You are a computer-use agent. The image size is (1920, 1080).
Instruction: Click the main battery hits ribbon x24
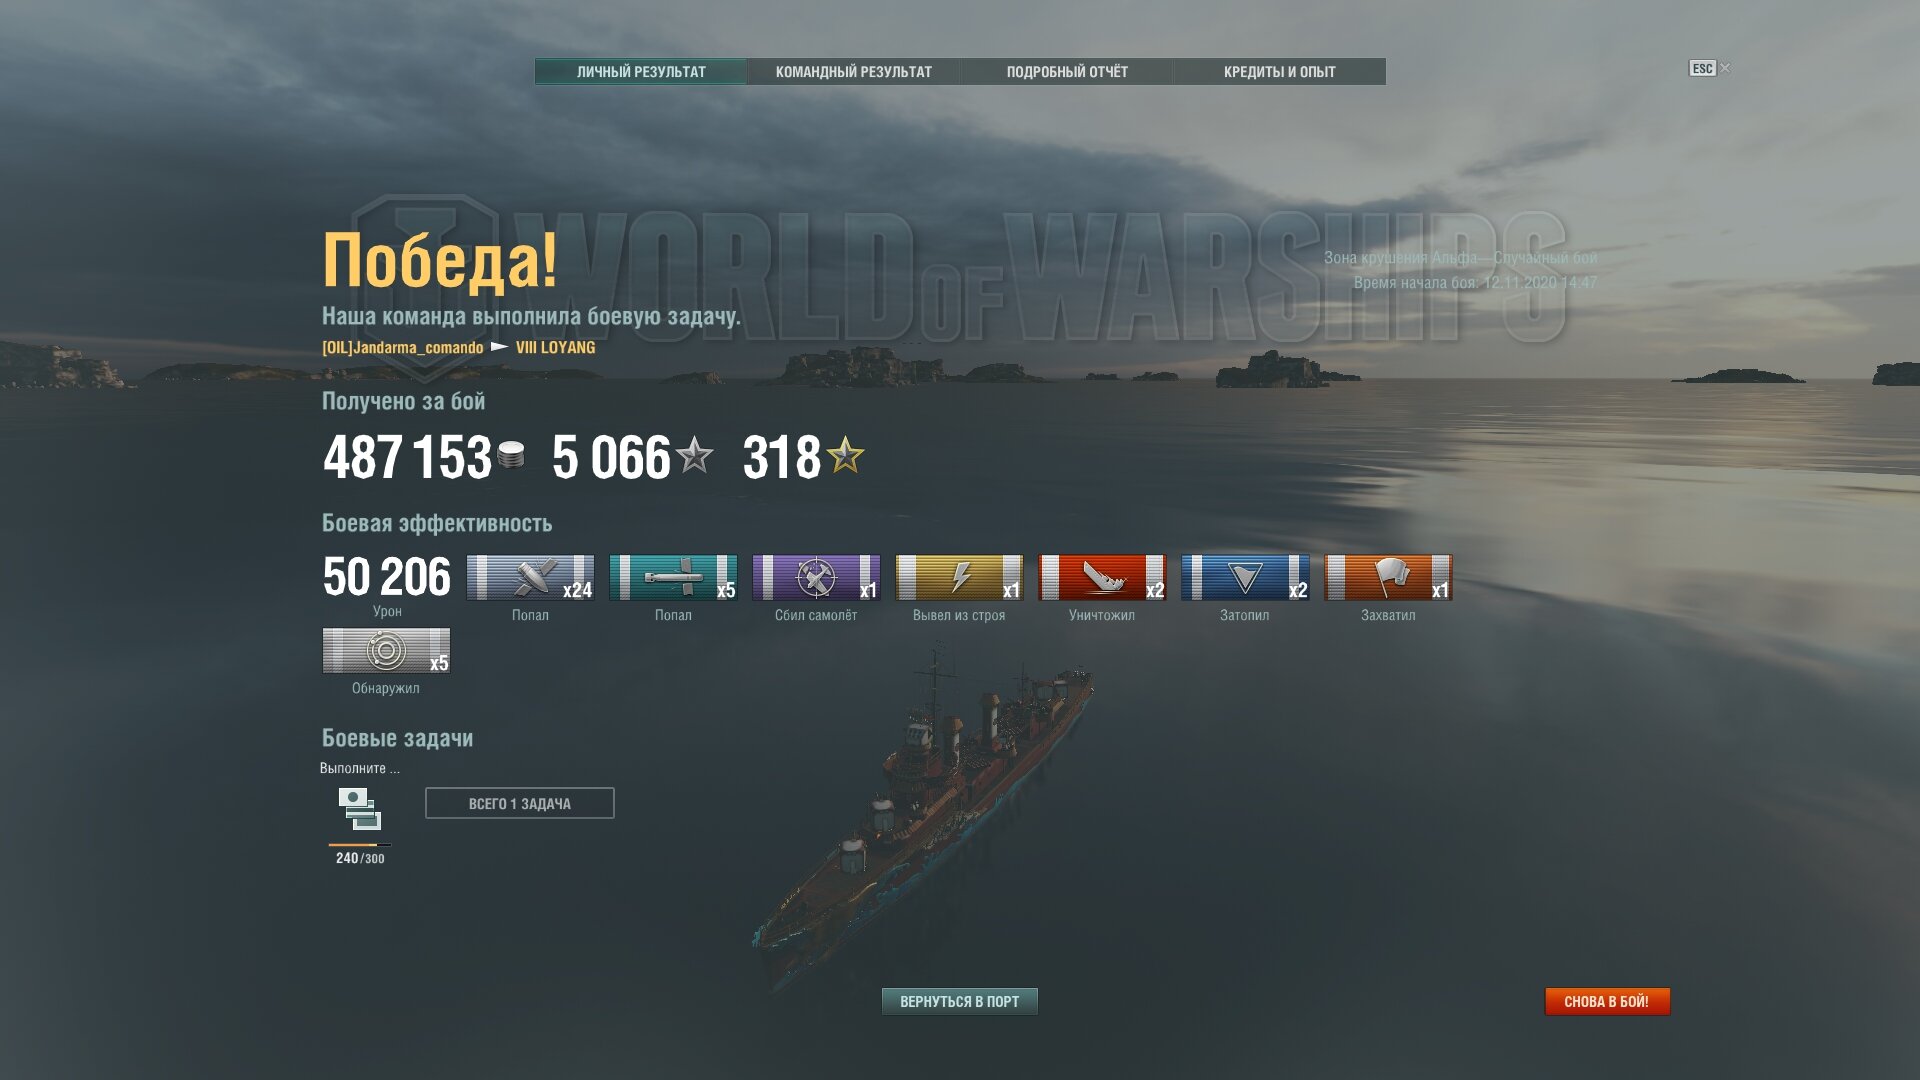point(530,578)
